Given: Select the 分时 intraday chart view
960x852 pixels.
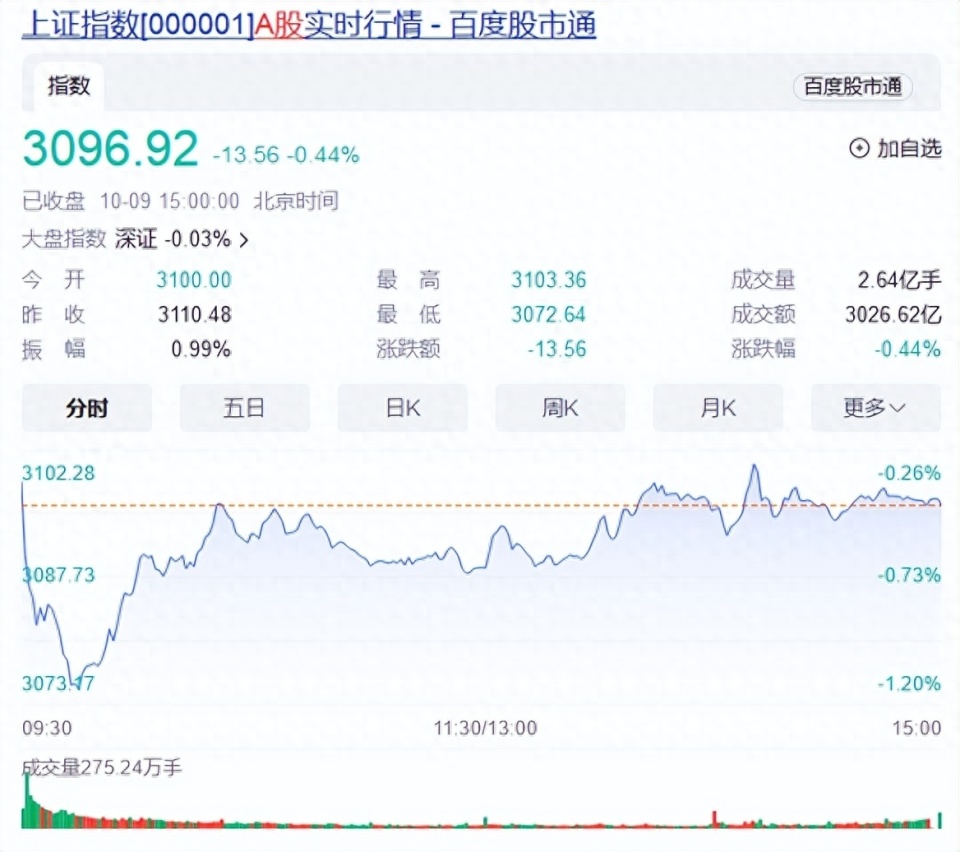Looking at the screenshot, I should pos(86,407).
